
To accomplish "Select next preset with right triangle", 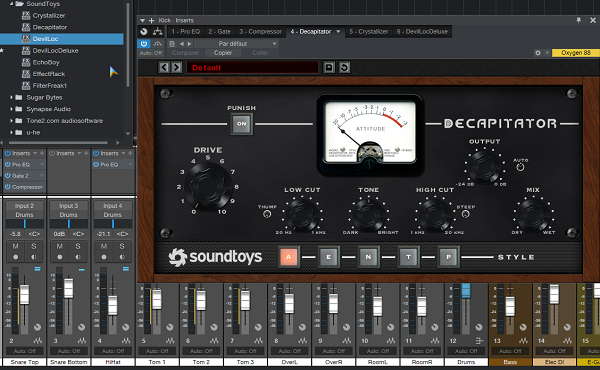I will [189, 44].
